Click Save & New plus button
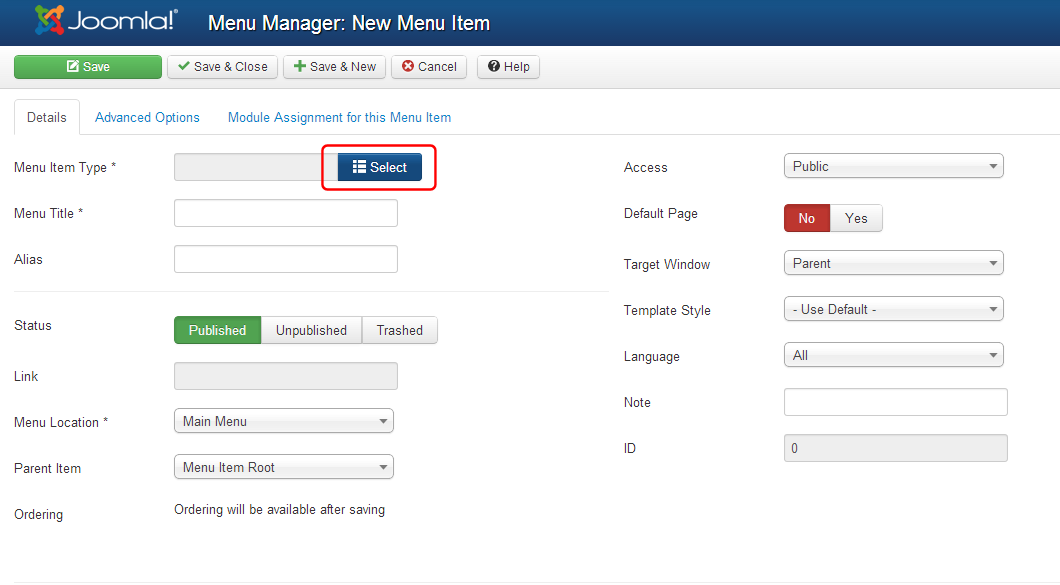The width and height of the screenshot is (1060, 585). pos(335,67)
